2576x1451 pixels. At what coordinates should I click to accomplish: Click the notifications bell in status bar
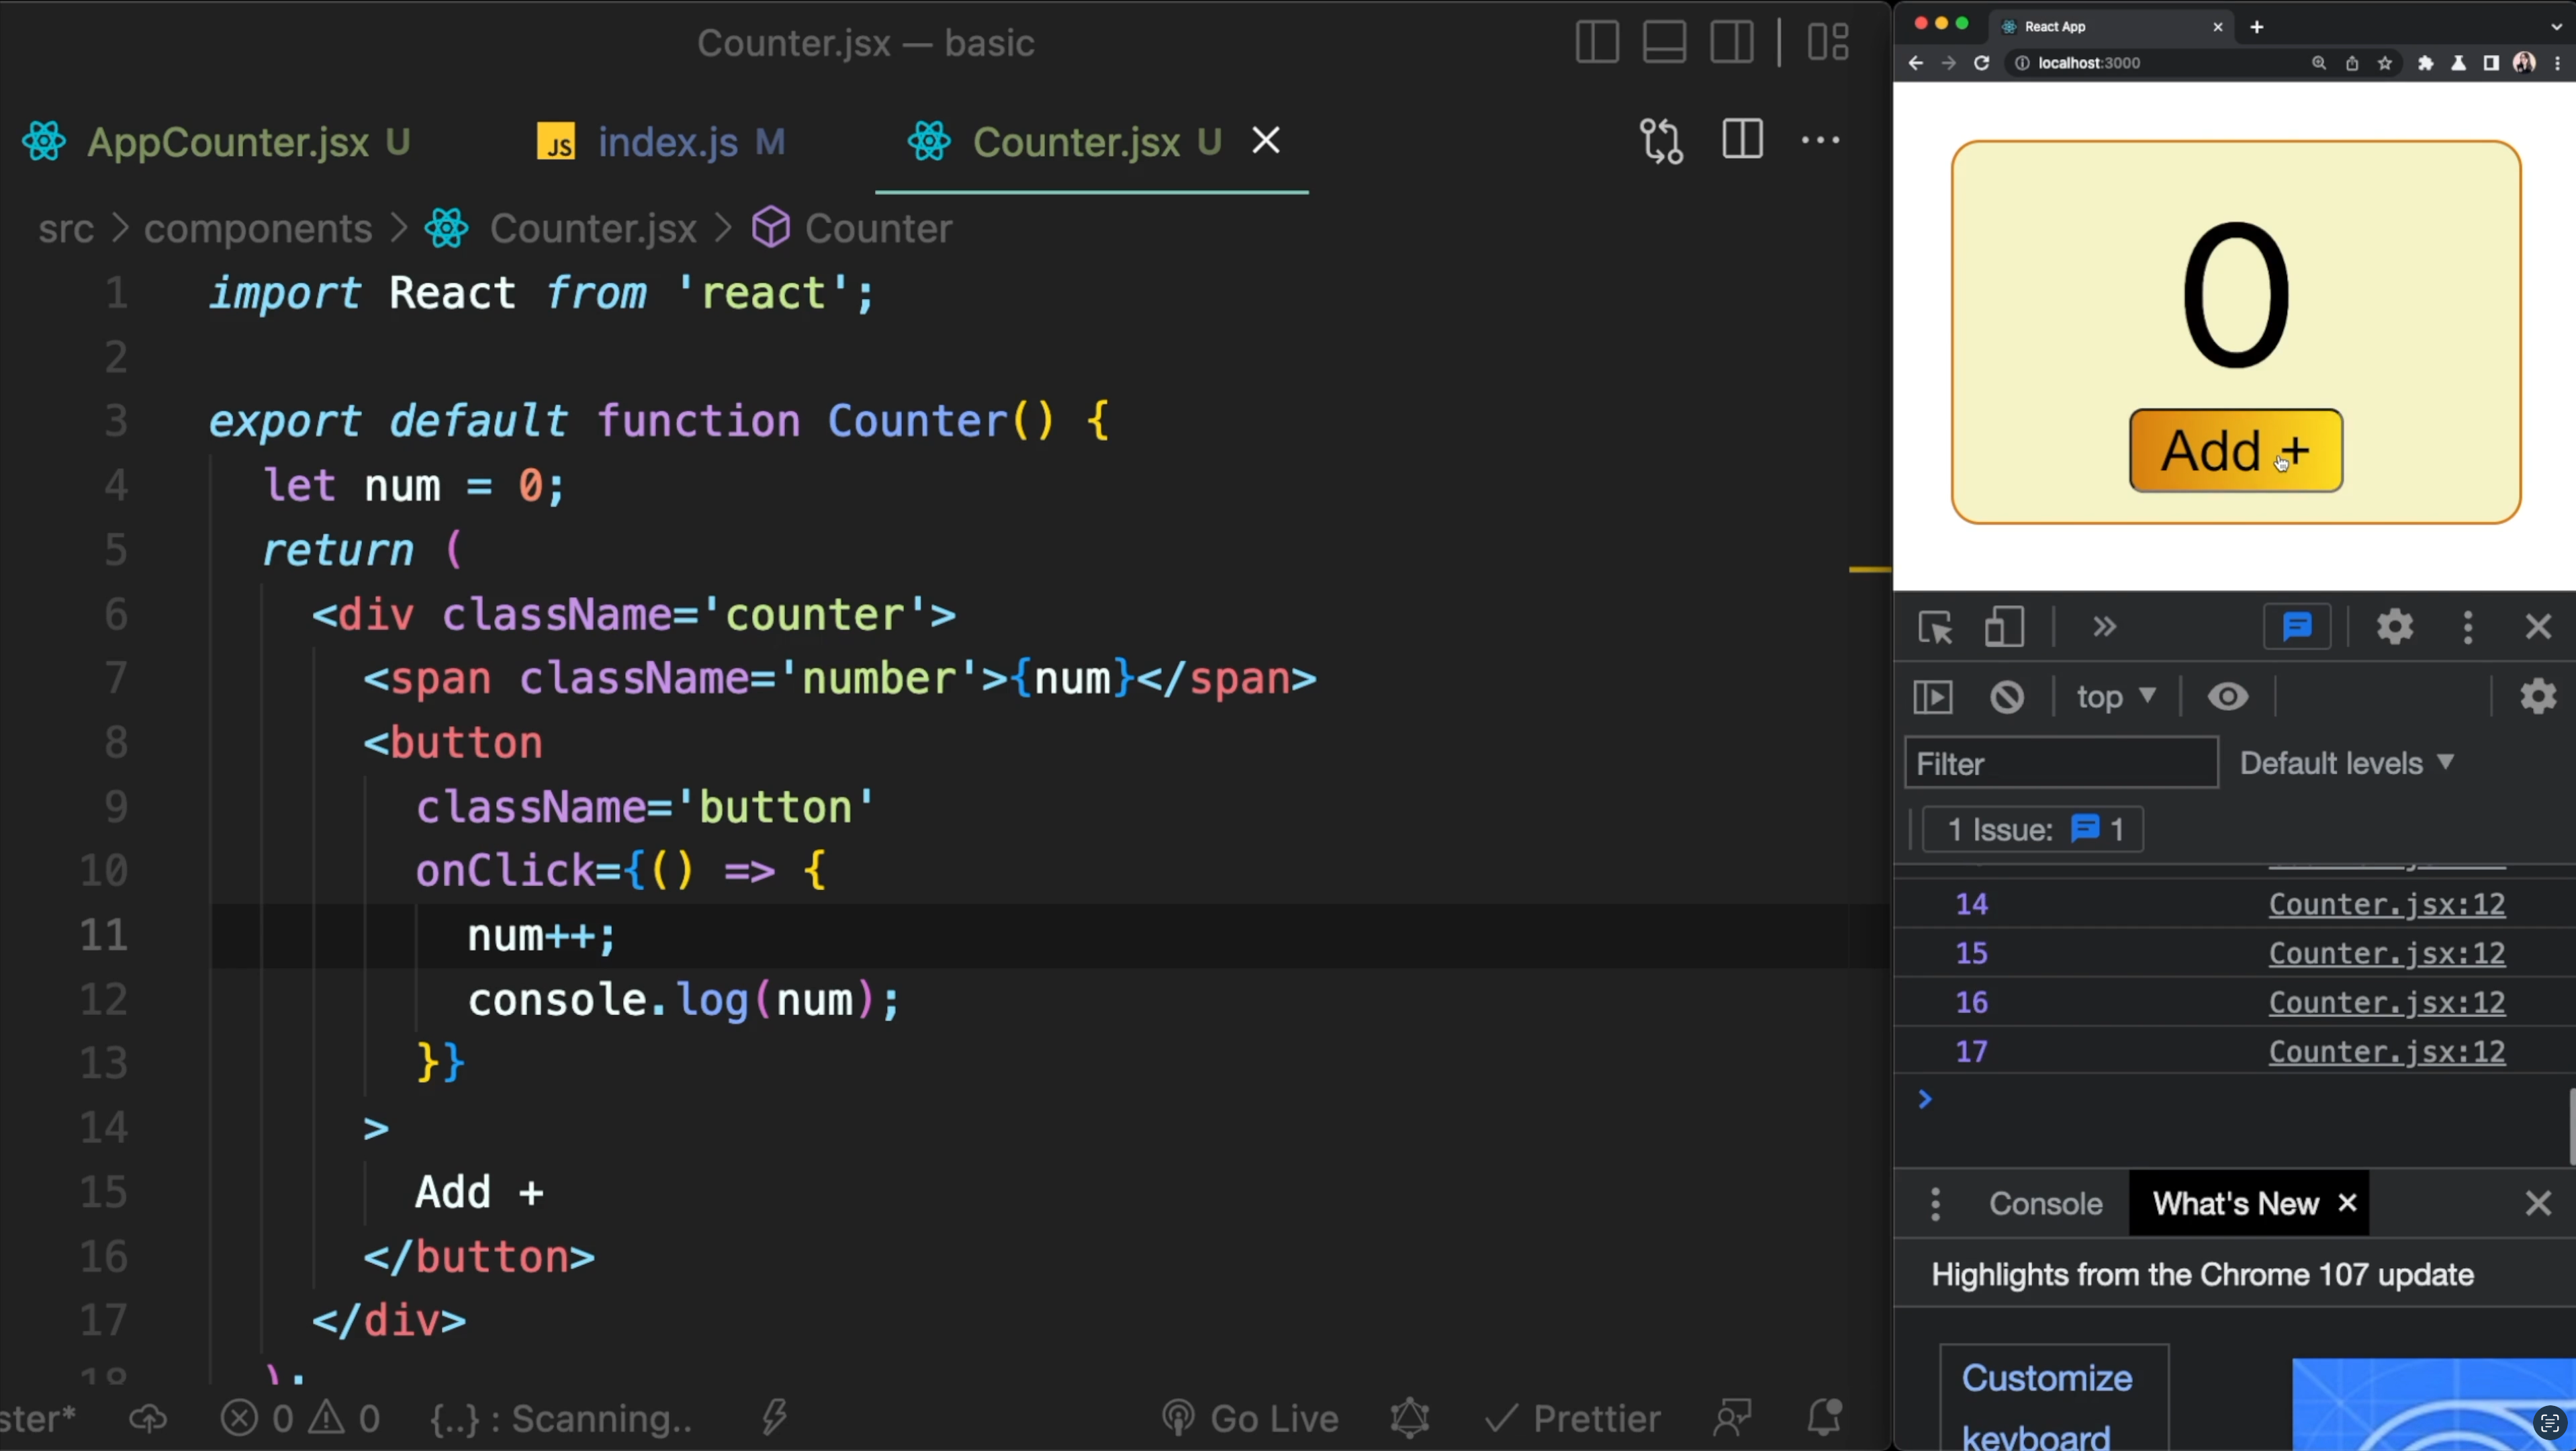pyautogui.click(x=1824, y=1418)
